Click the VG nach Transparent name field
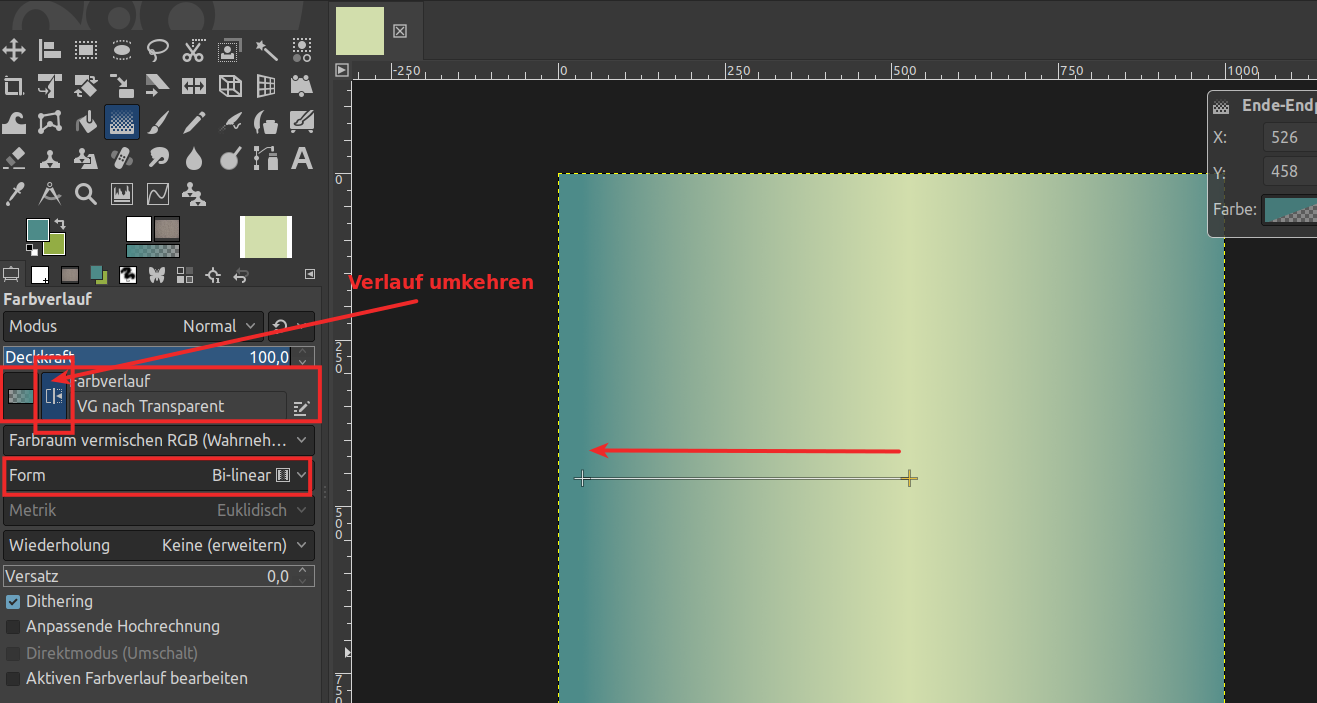 (178, 406)
